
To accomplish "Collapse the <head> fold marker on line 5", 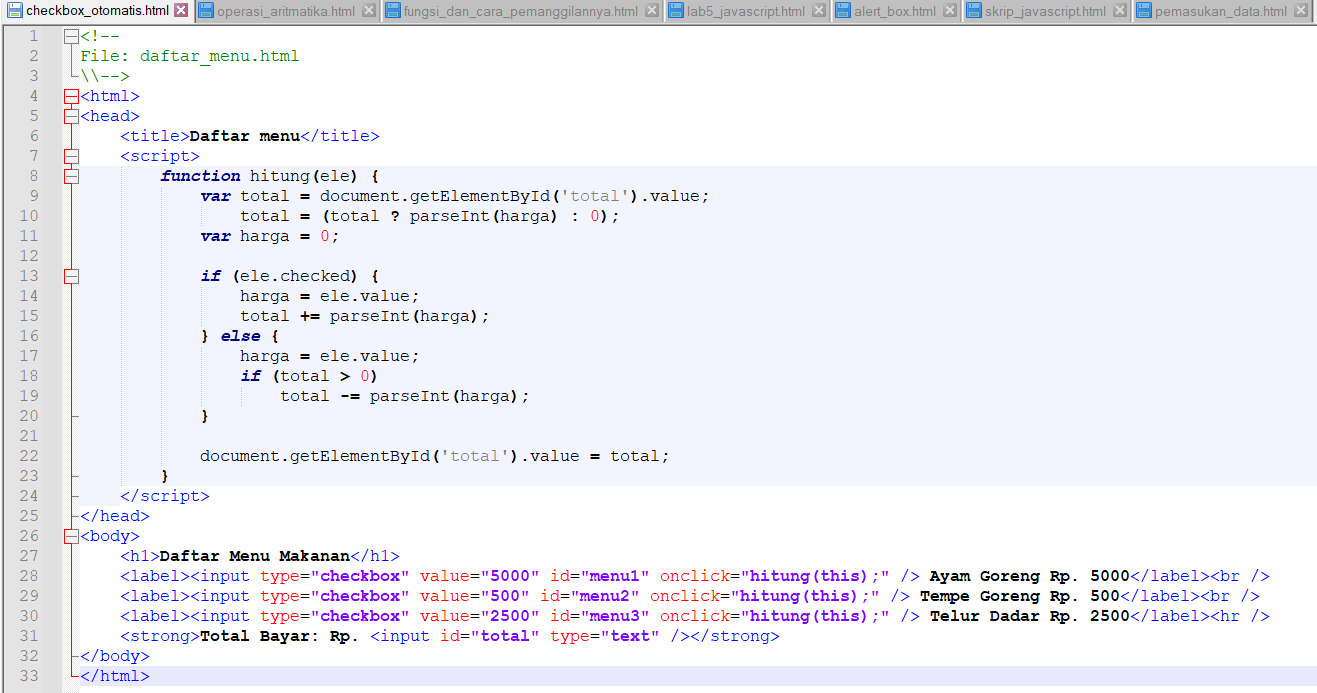I will point(70,116).
